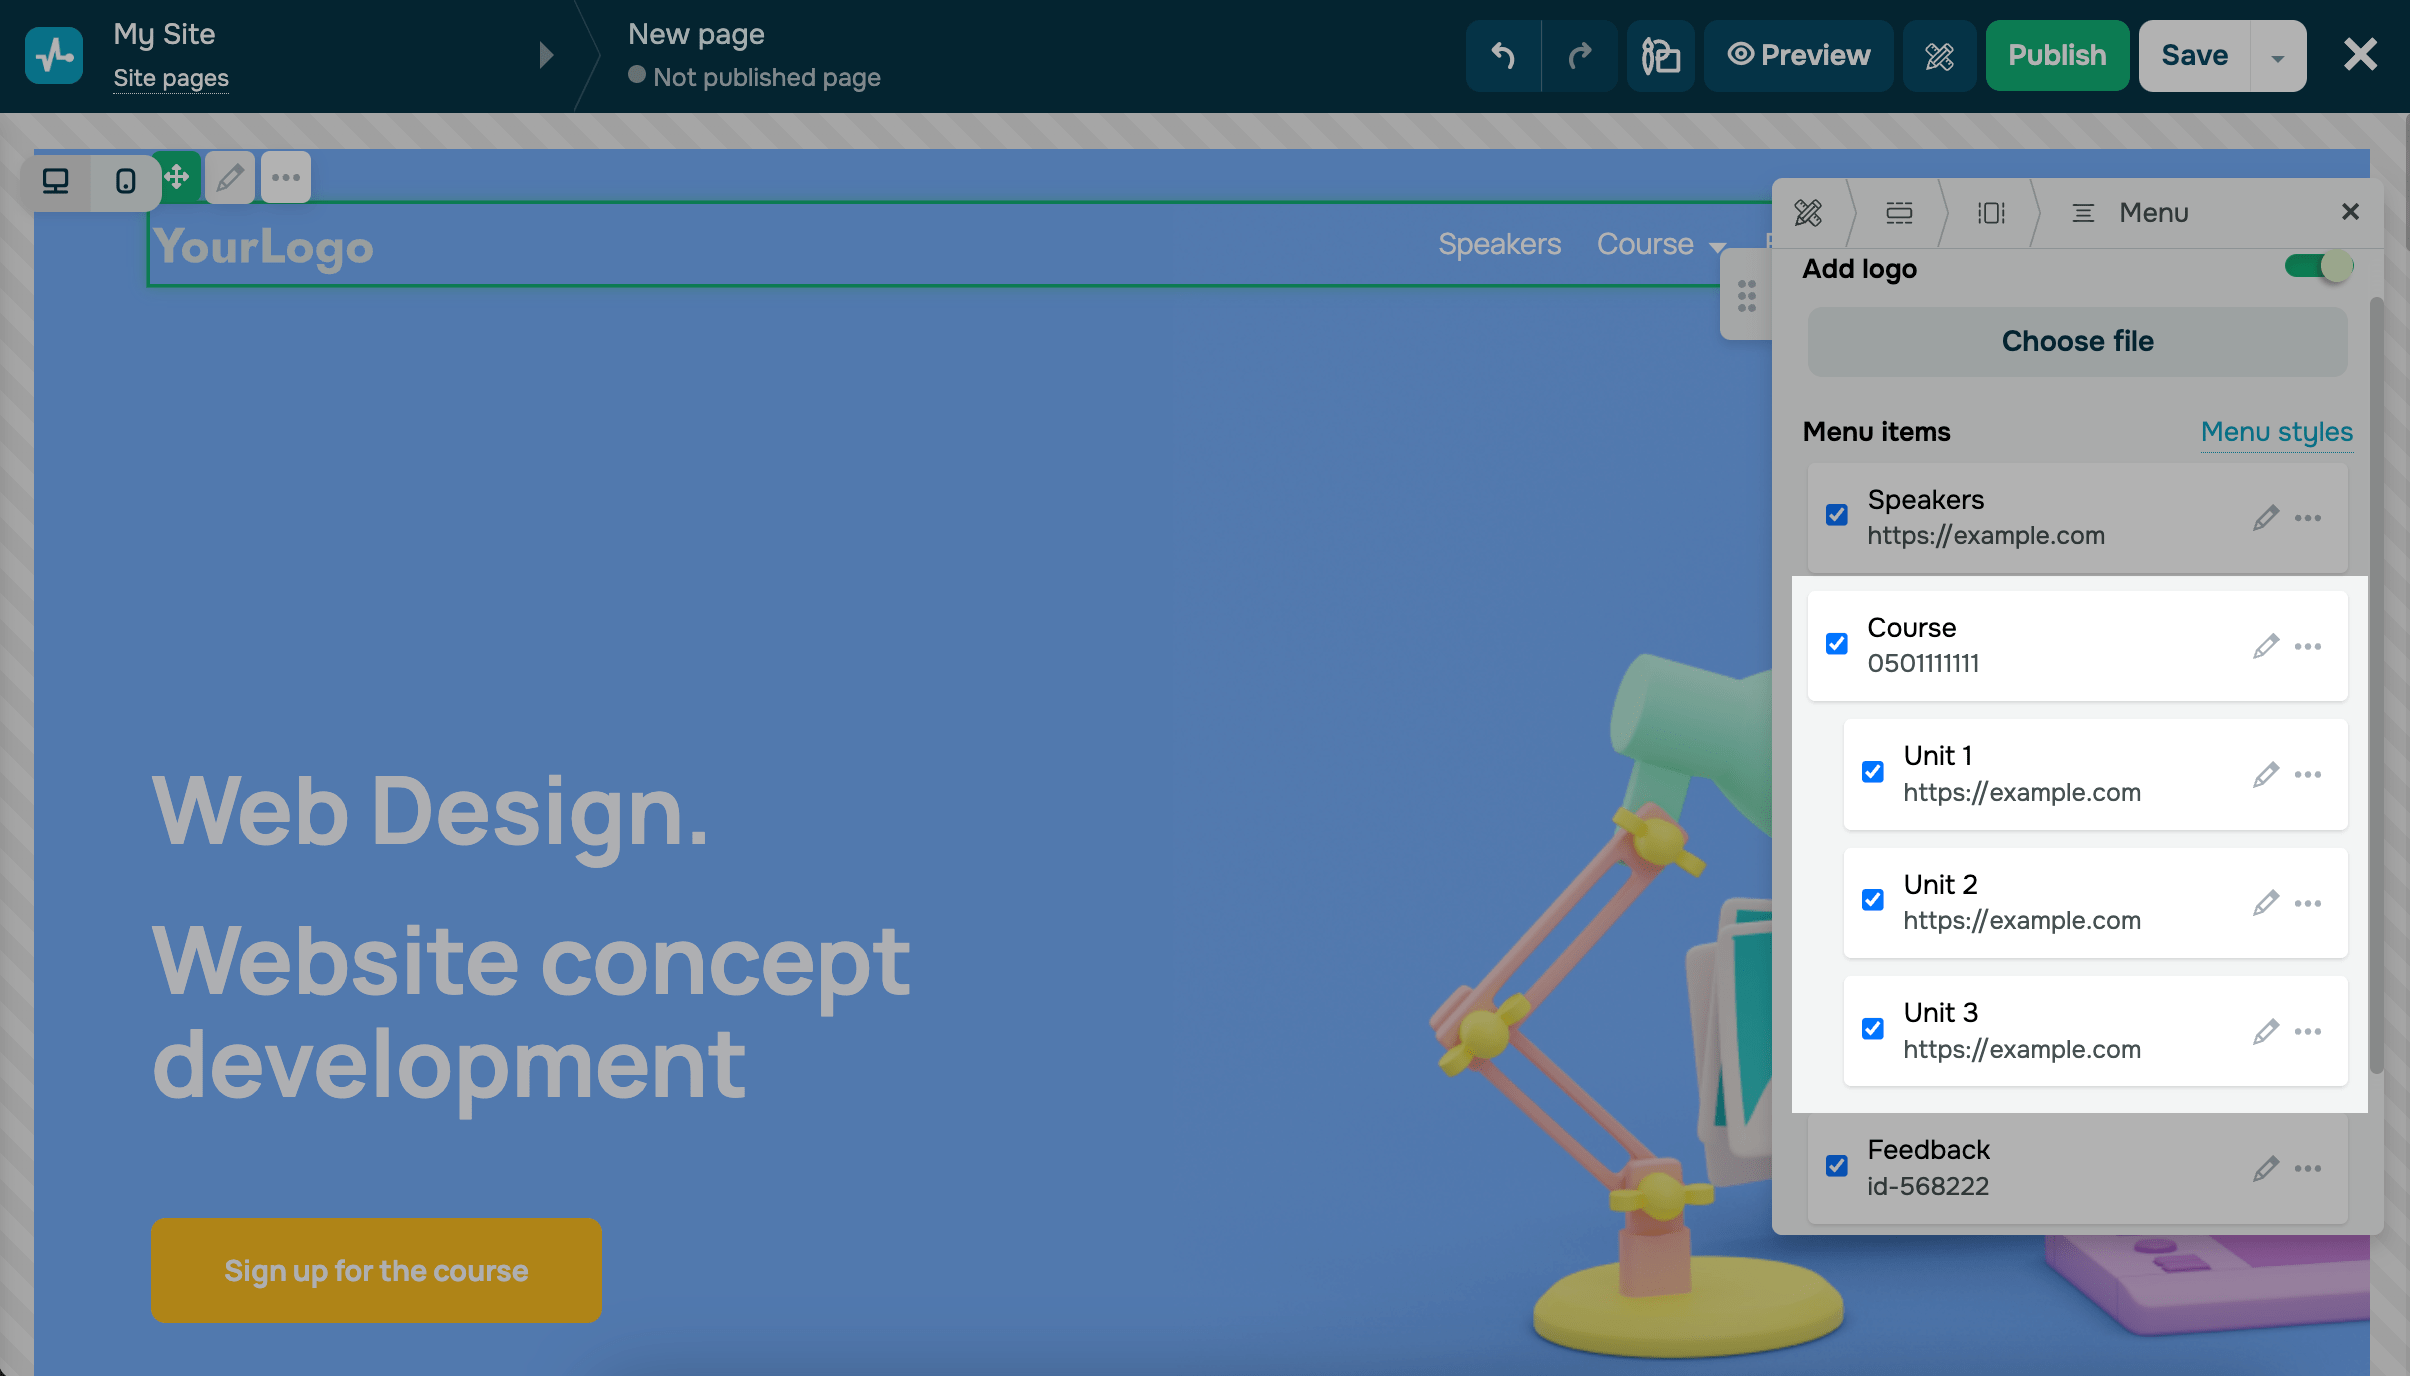Uncheck the Speakers menu item checkbox
Screen dimensions: 2410x1376
pyautogui.click(x=1837, y=515)
